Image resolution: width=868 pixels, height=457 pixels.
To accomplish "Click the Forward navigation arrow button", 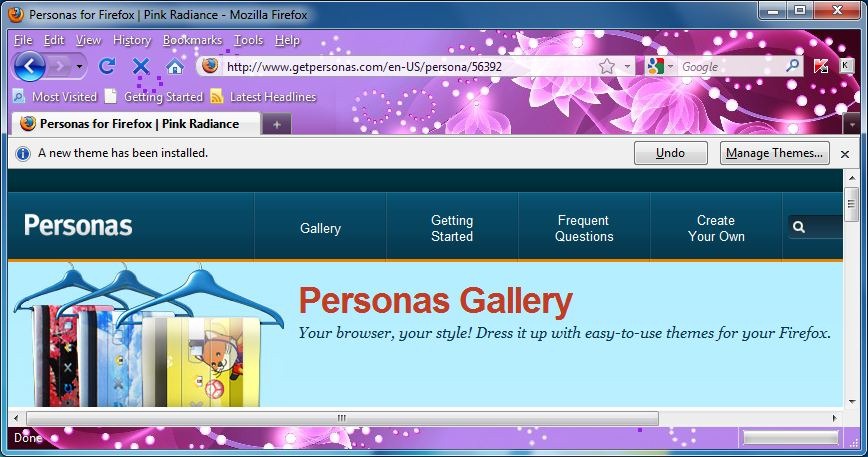I will 59,67.
